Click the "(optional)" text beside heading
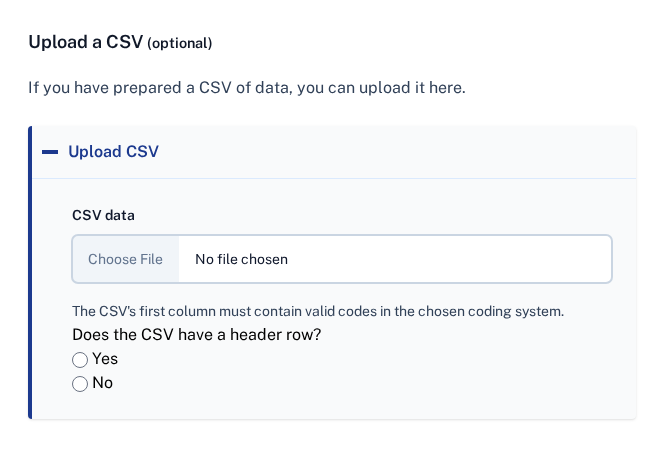 [x=180, y=43]
